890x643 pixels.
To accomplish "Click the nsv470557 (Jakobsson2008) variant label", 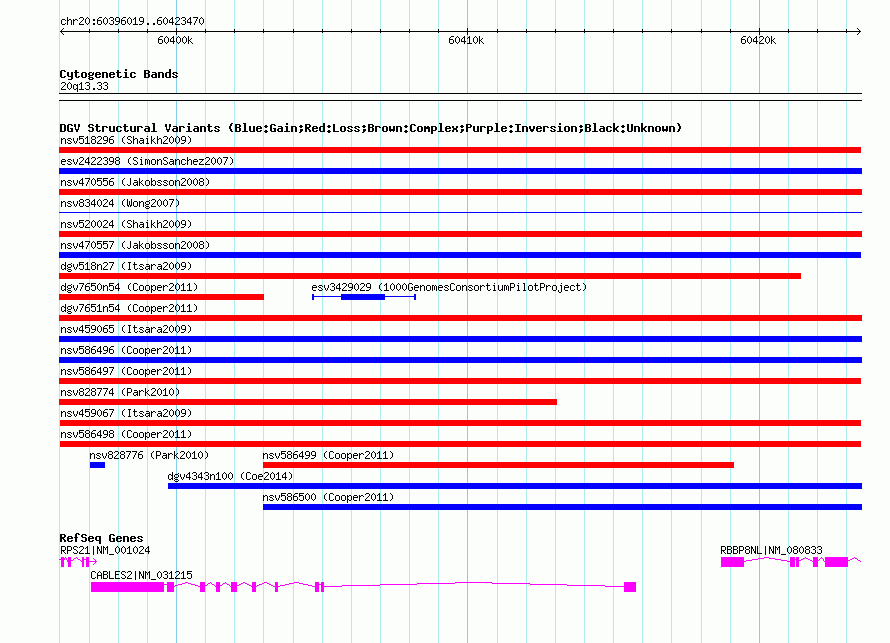I will (x=135, y=245).
